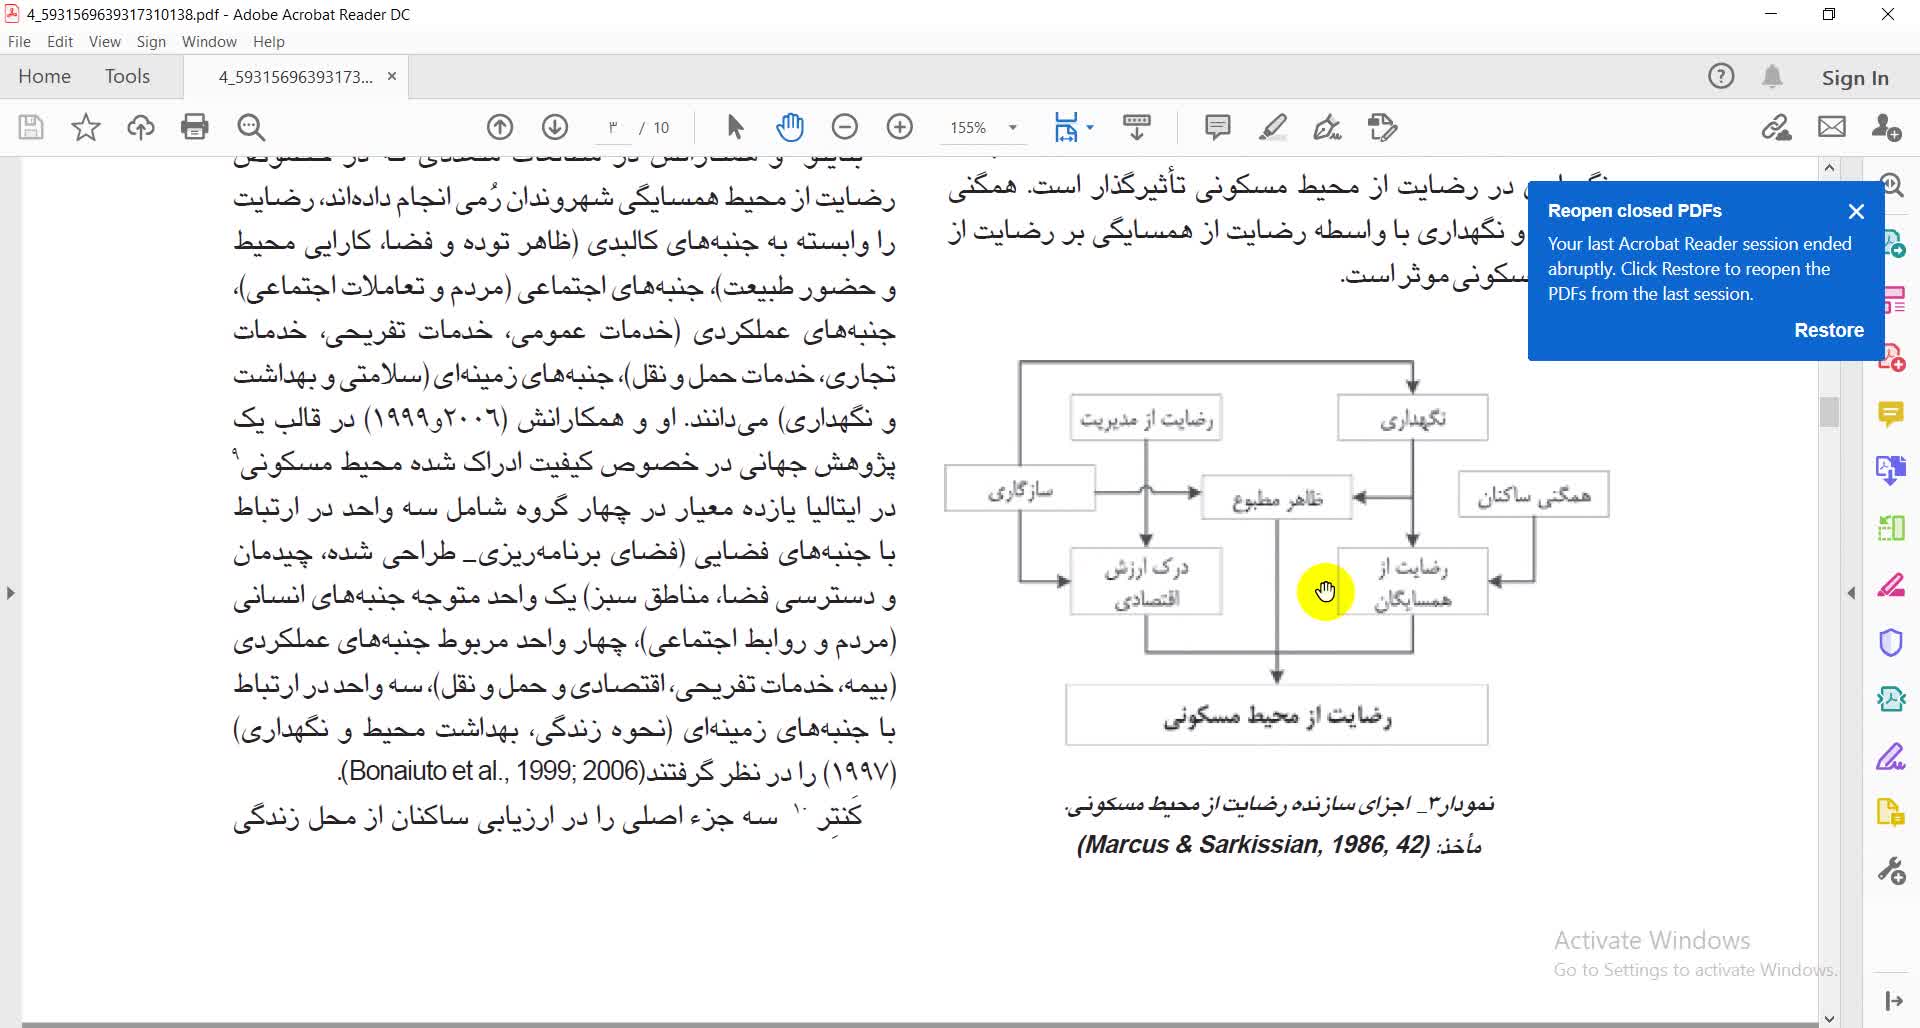Click the Print file icon
The height and width of the screenshot is (1028, 1920).
click(x=195, y=127)
